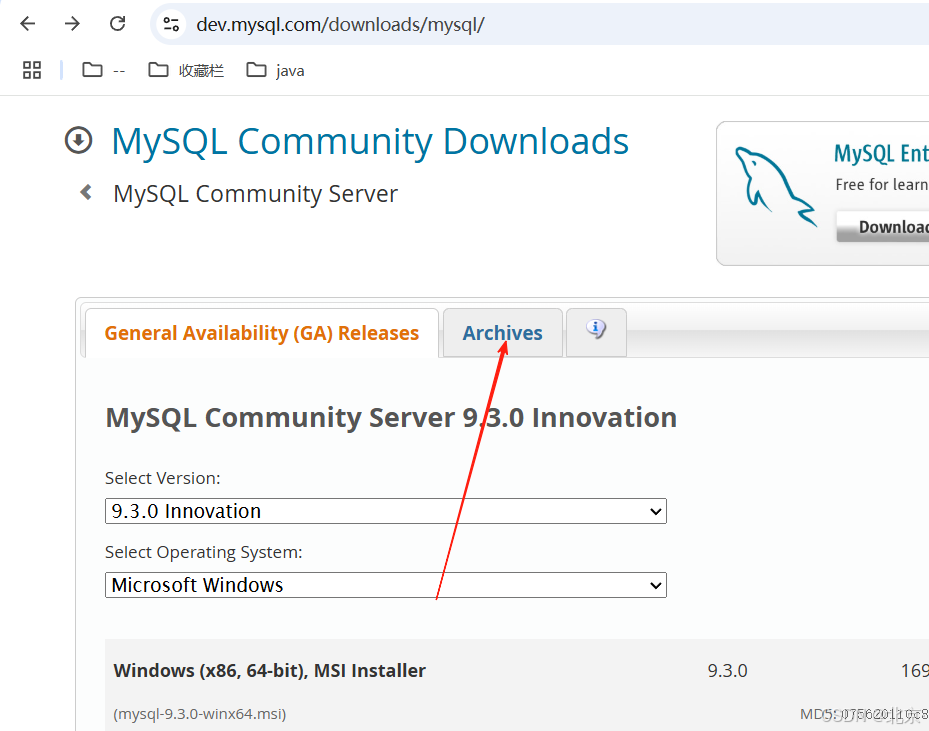Expand the Select Operating System dropdown
This screenshot has height=731, width=929.
386,585
